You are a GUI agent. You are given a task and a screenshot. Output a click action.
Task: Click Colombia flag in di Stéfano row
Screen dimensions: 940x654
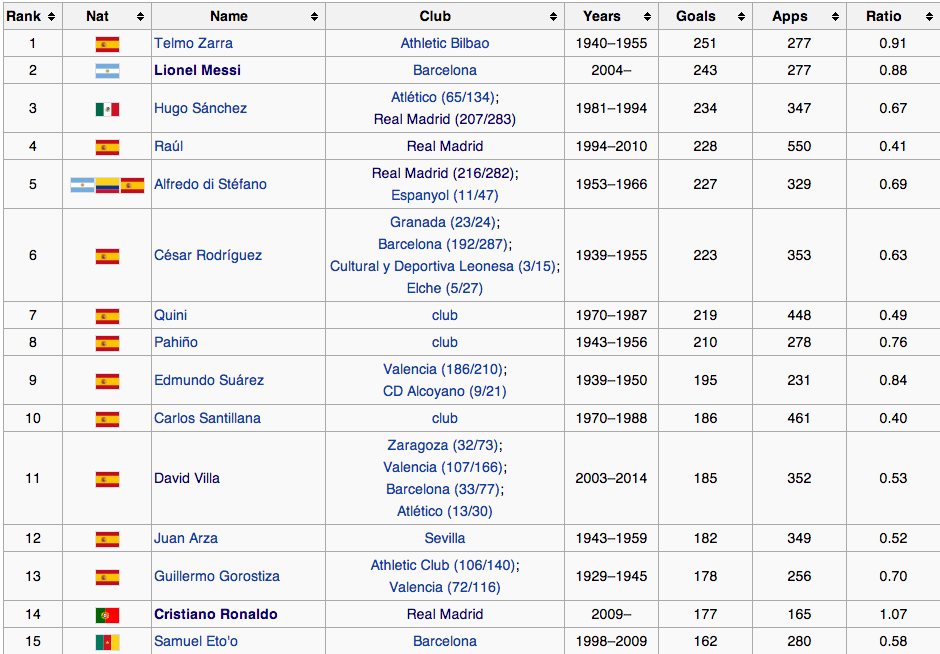[x=107, y=185]
